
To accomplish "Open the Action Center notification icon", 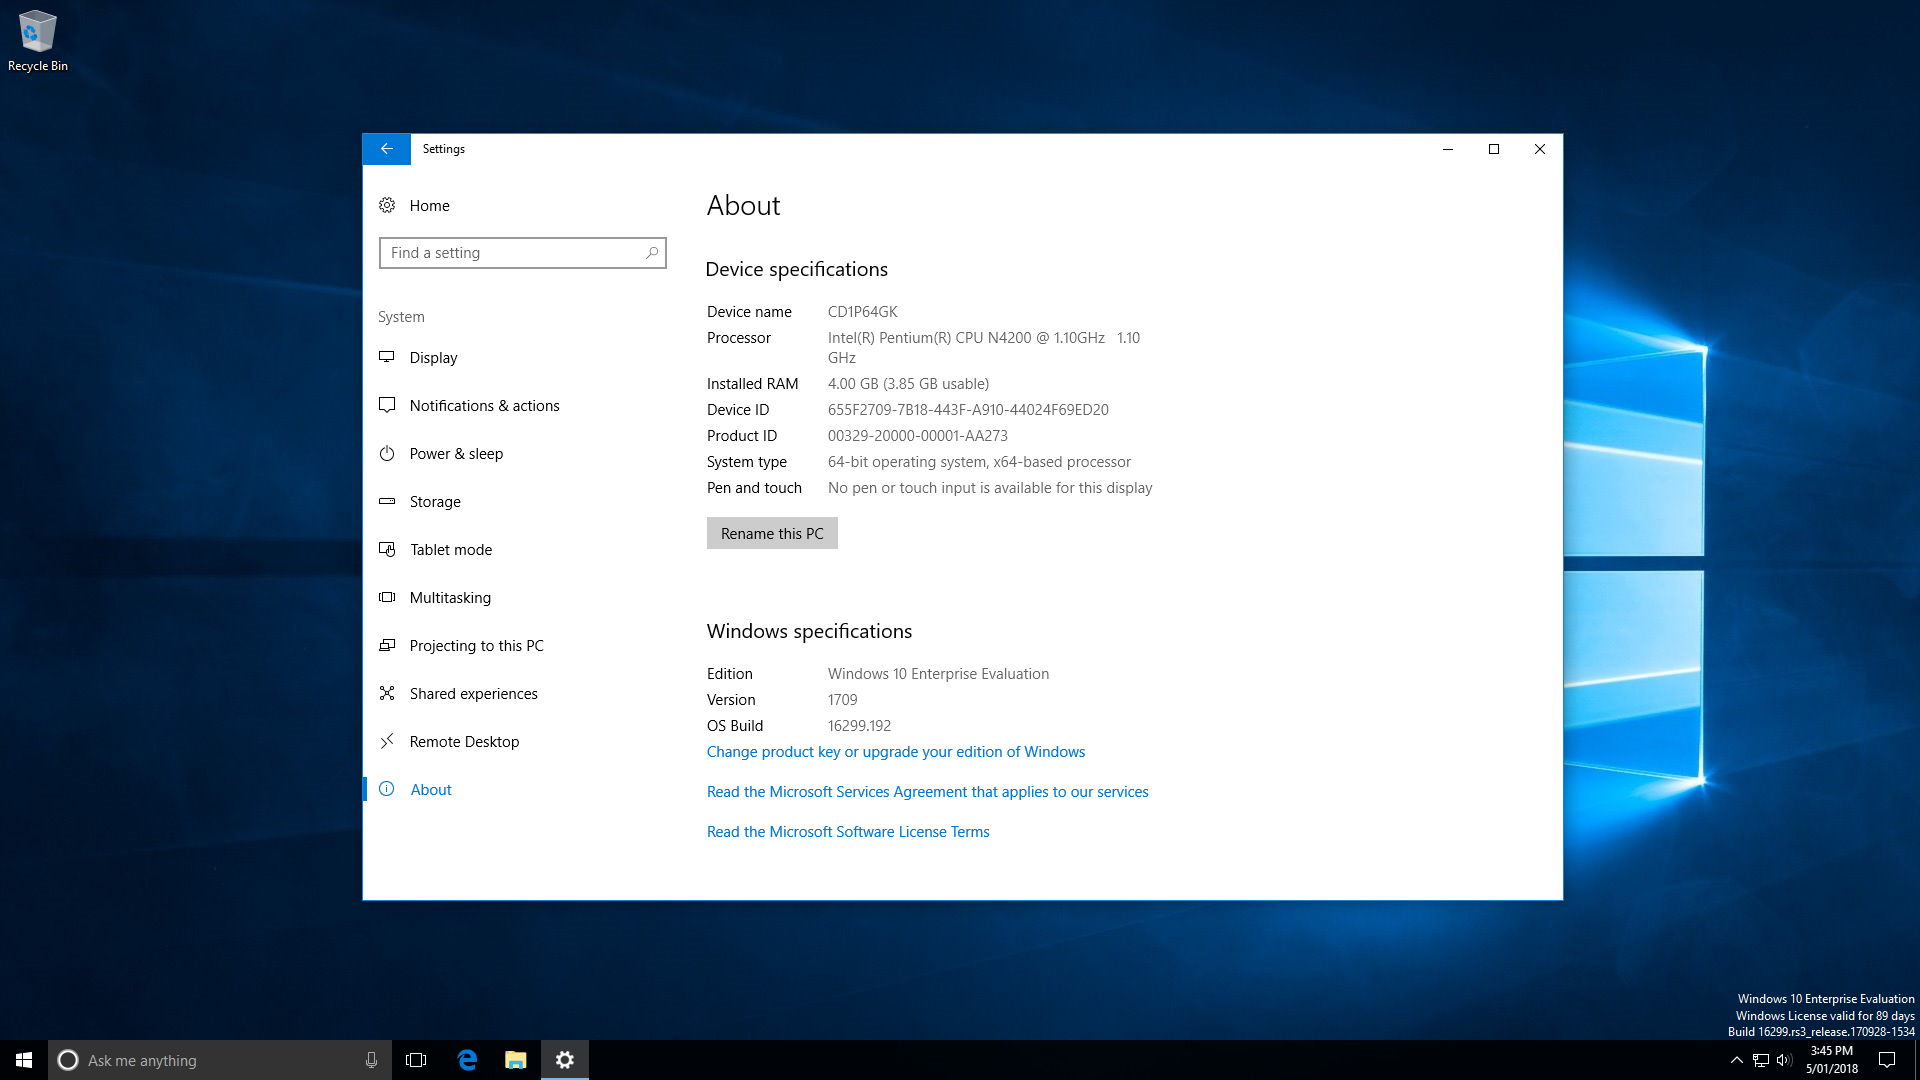I will click(1887, 1060).
